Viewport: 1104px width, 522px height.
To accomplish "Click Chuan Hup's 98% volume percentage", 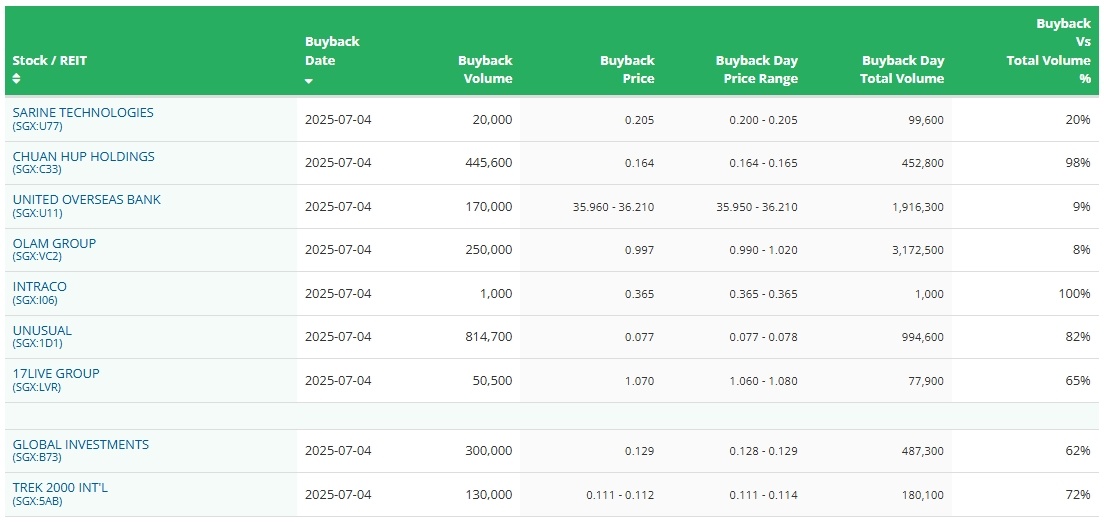I will (x=1078, y=163).
